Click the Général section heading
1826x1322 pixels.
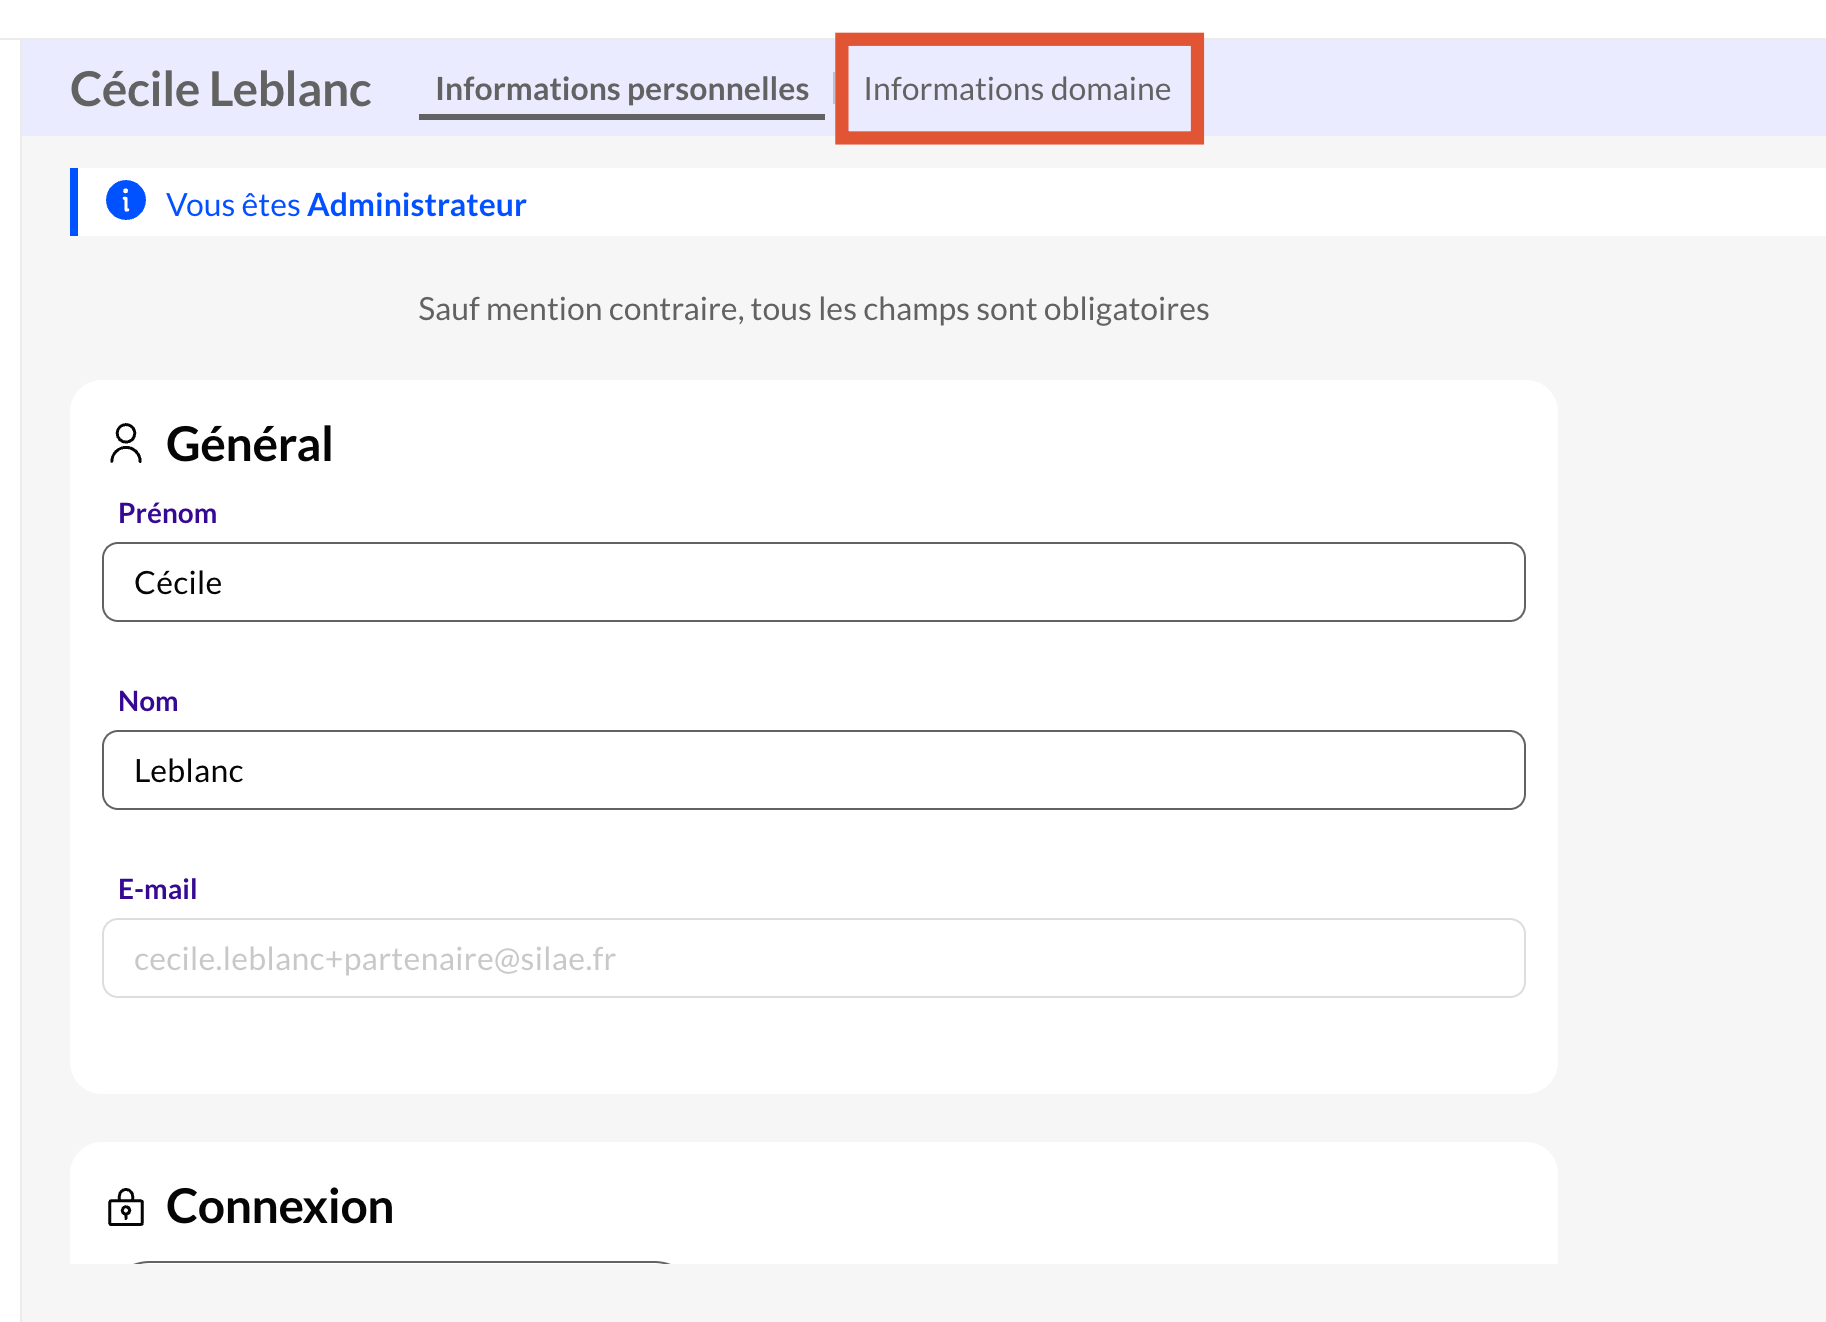249,444
